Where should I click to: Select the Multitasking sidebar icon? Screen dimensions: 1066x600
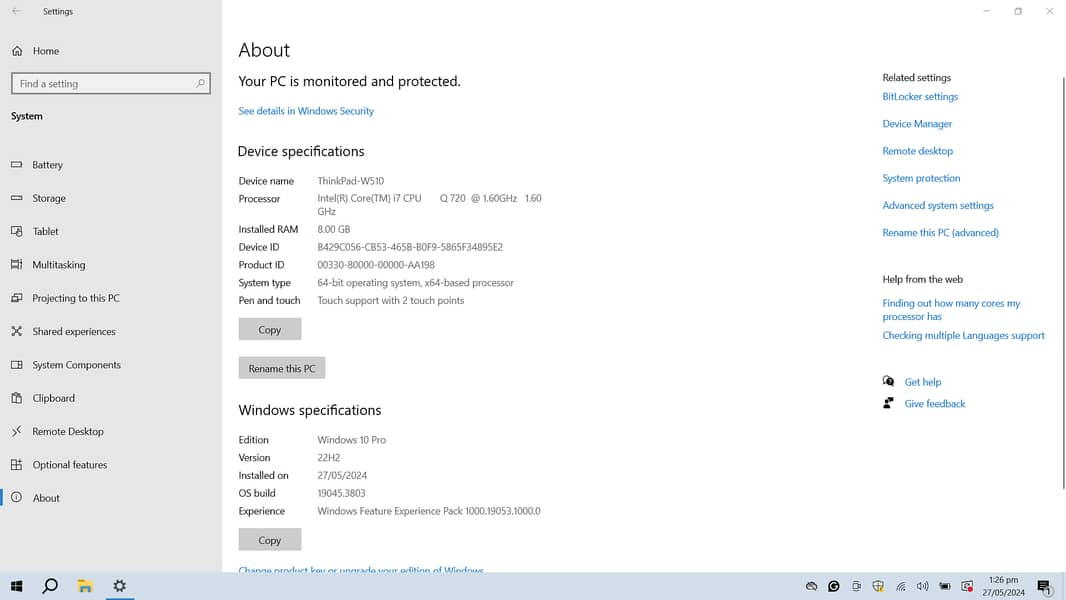(16, 265)
